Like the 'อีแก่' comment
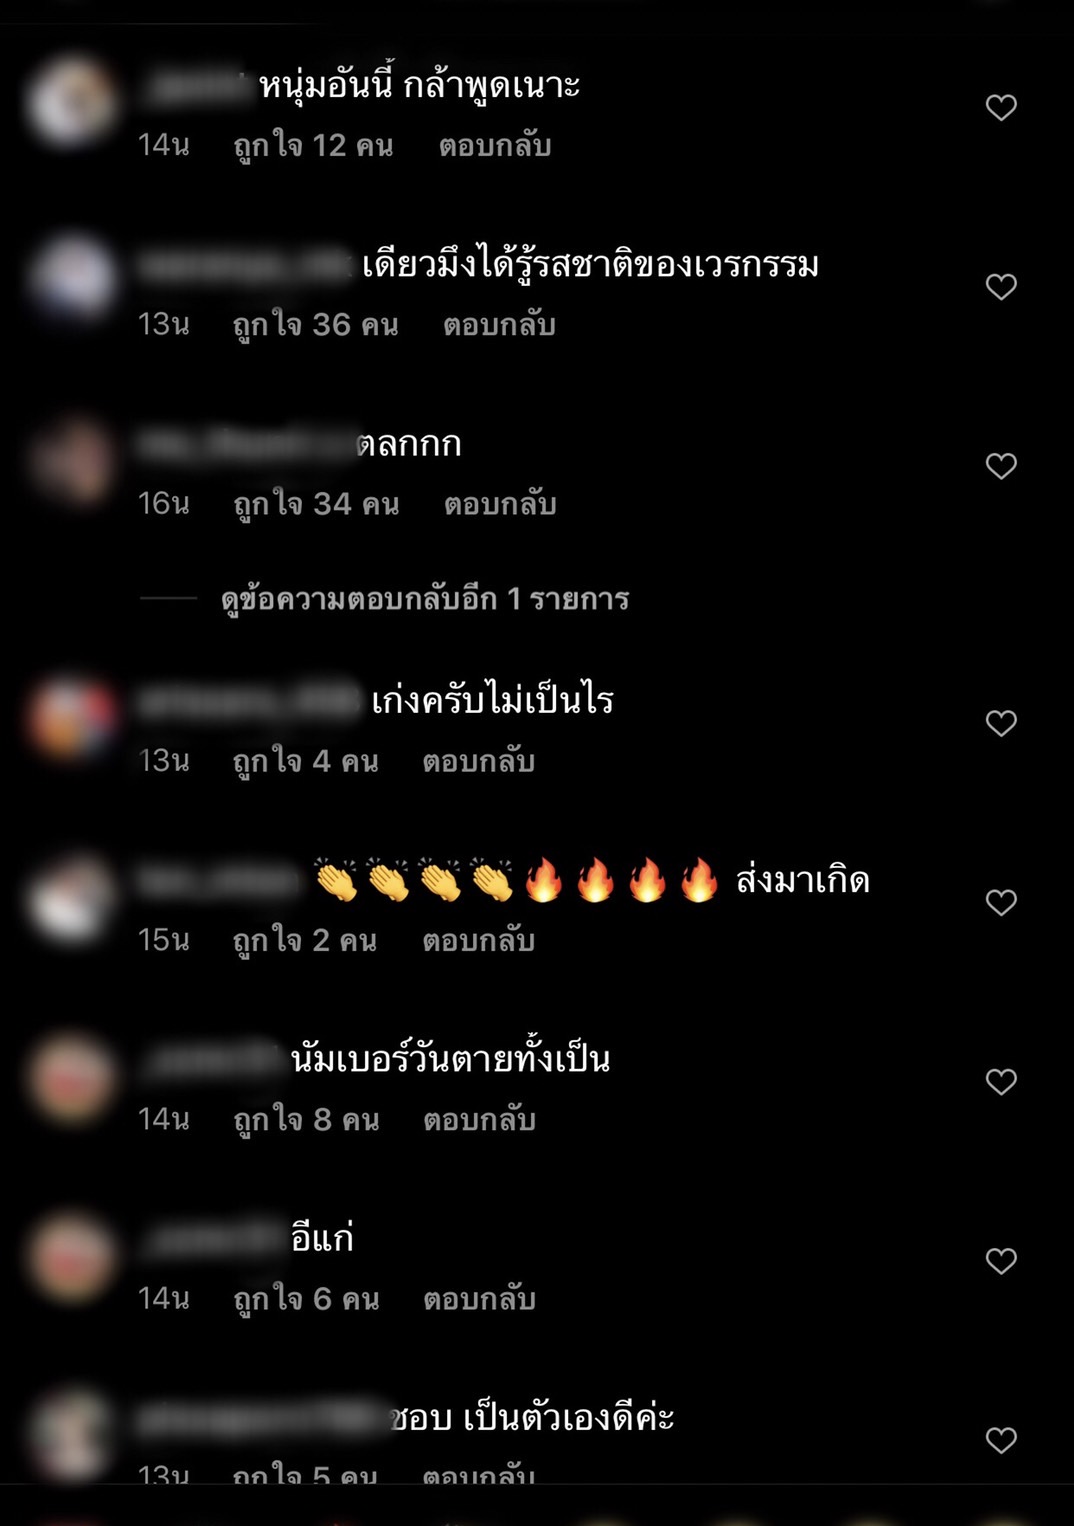The width and height of the screenshot is (1074, 1526). 1001,1260
